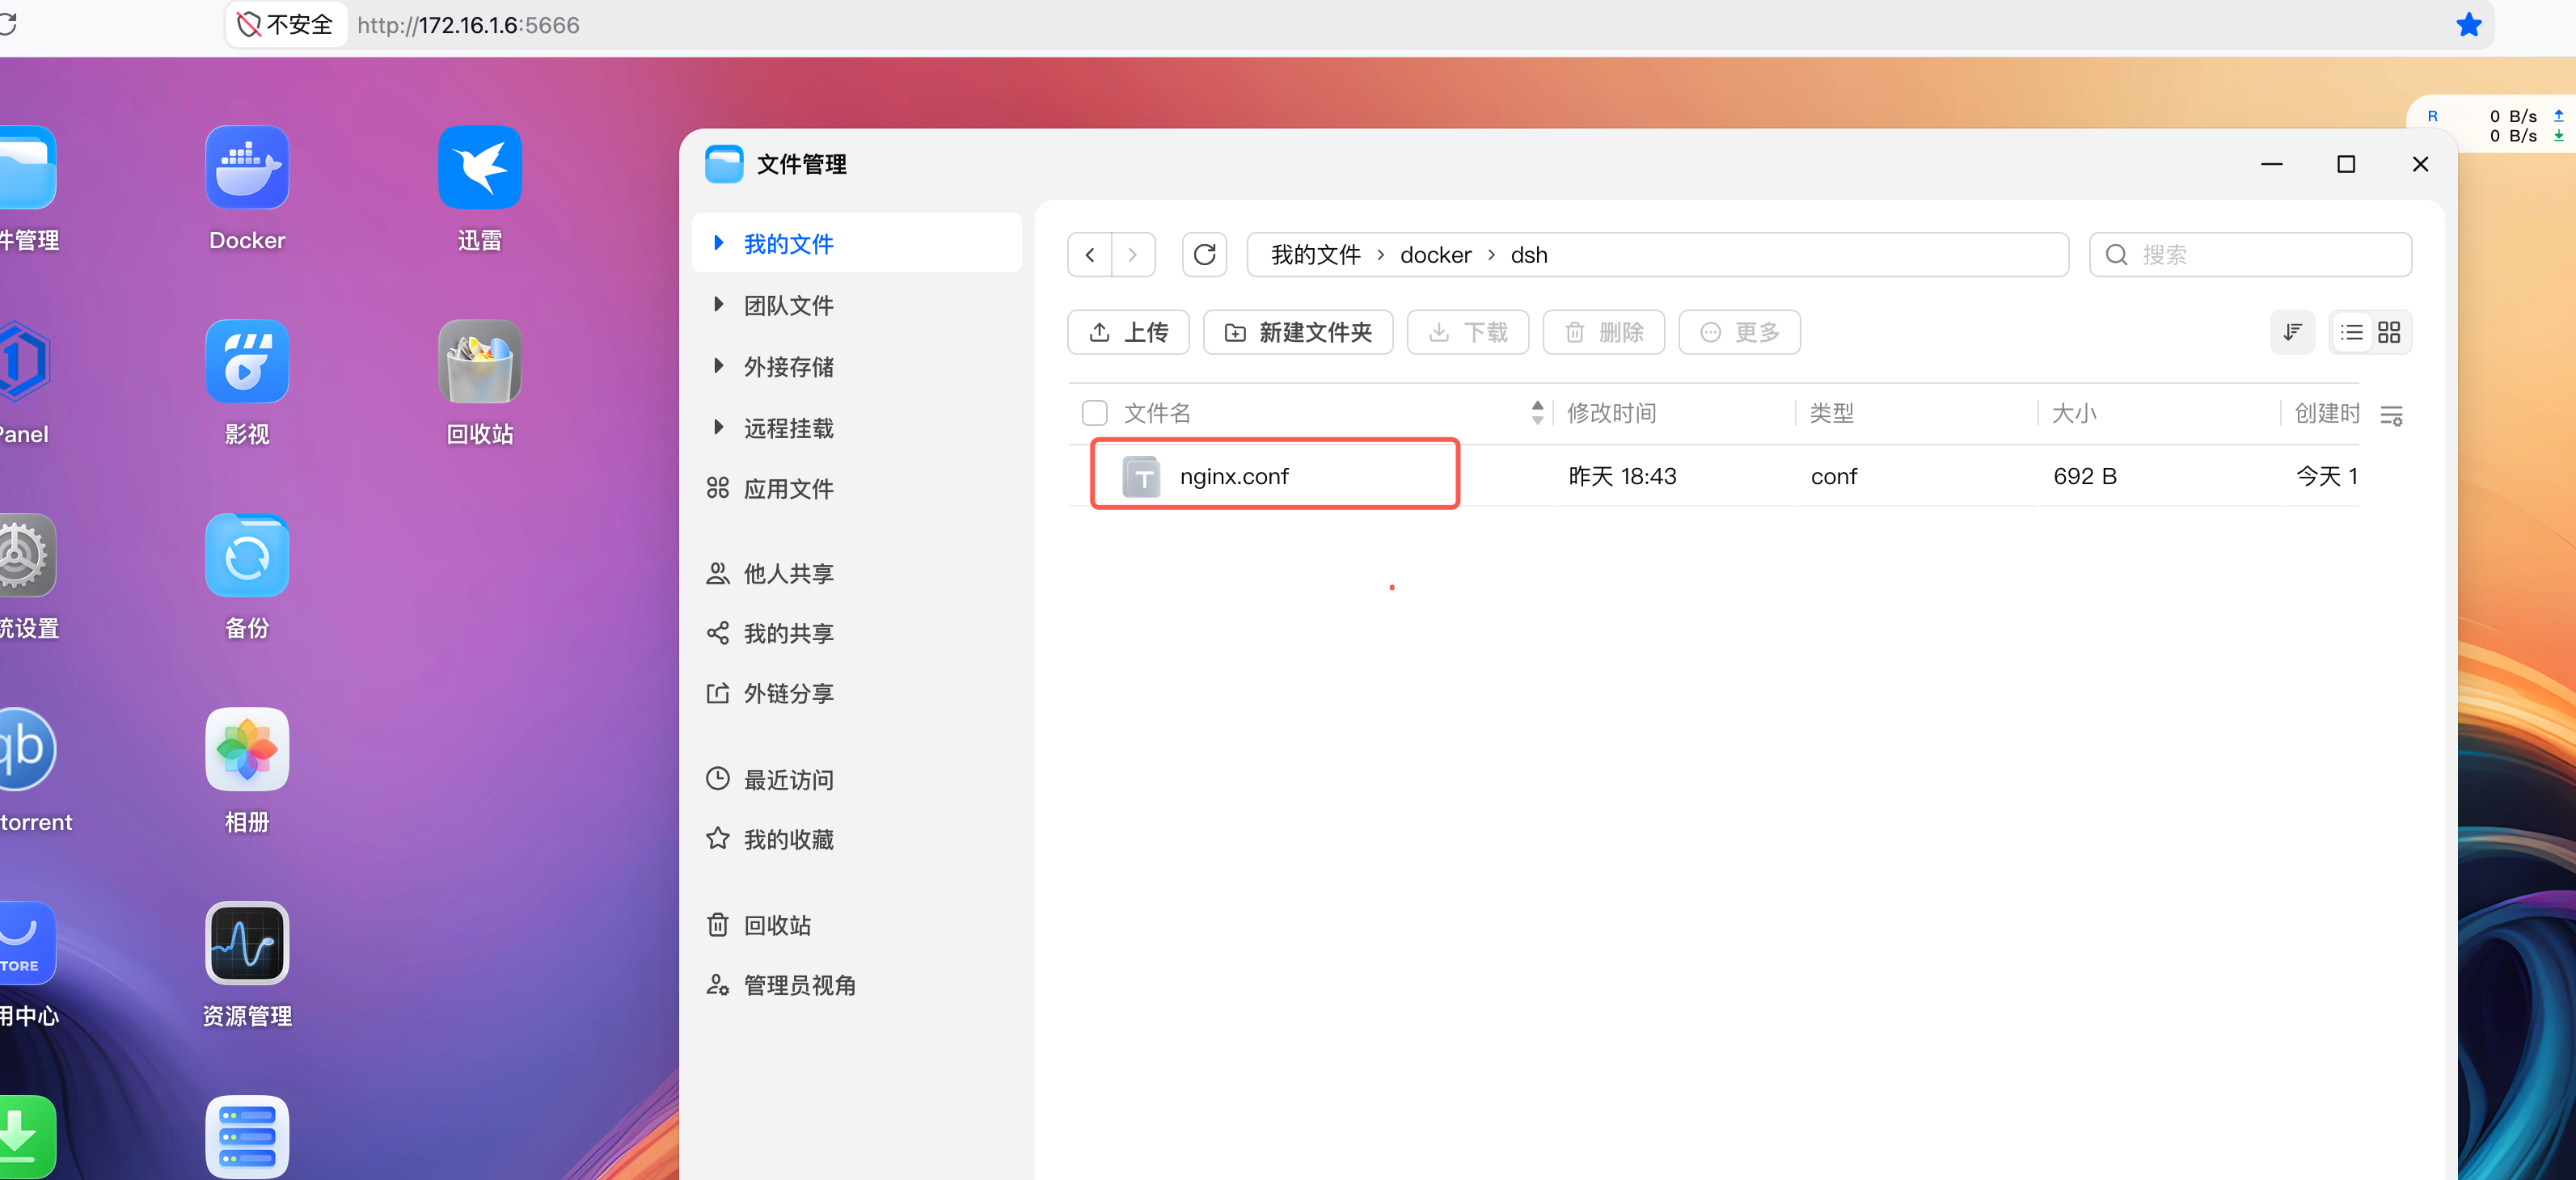Screen dimensions: 2576x1180
Task: Go forward to next folder
Action: 1133,255
